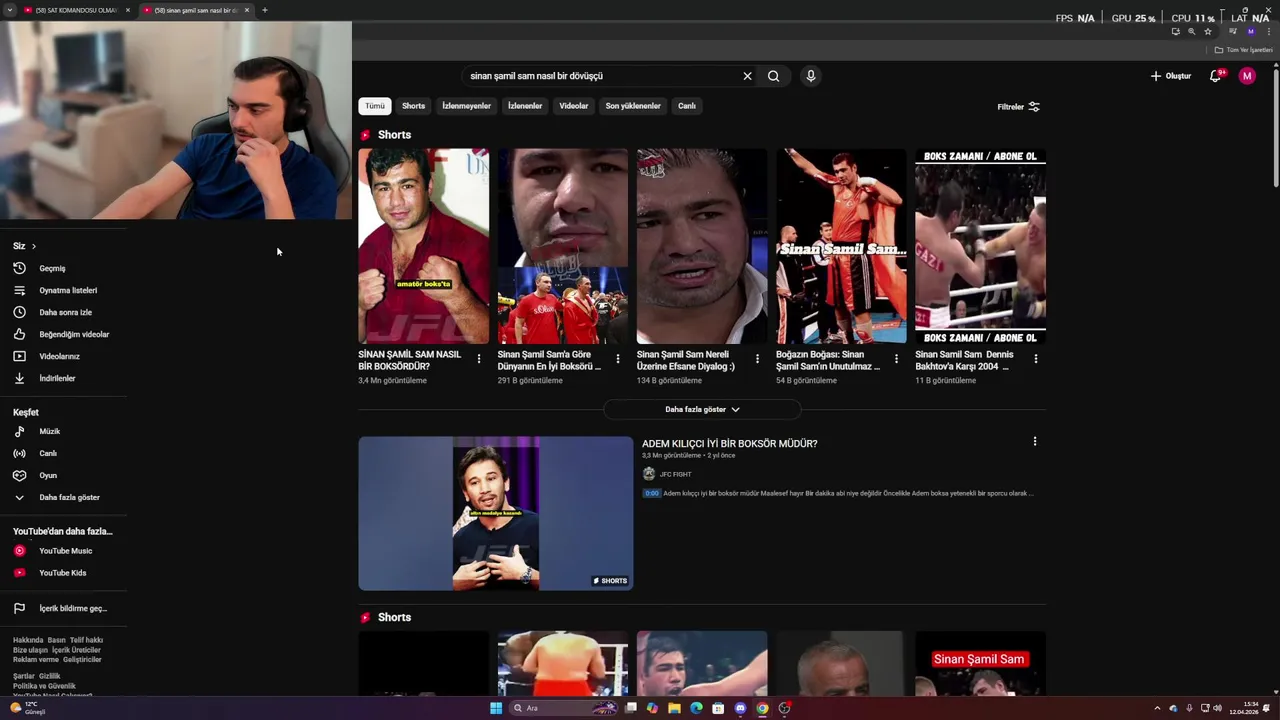Play the Dennis Bakhtov'a Karşı short thumbnail
Screen dimensions: 1280x720
pyautogui.click(x=981, y=246)
